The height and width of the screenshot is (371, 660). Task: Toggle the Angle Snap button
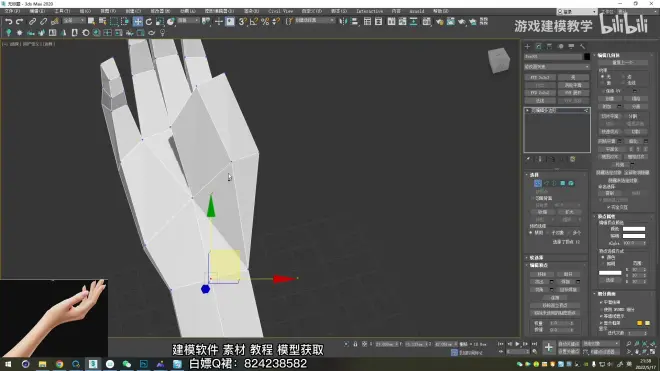[x=254, y=21]
